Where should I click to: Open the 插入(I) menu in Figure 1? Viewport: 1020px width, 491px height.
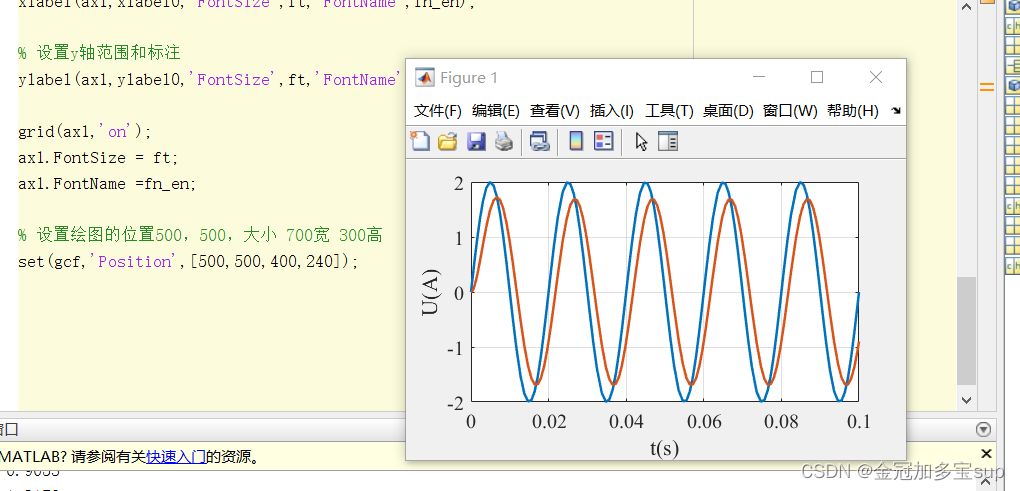pos(611,111)
